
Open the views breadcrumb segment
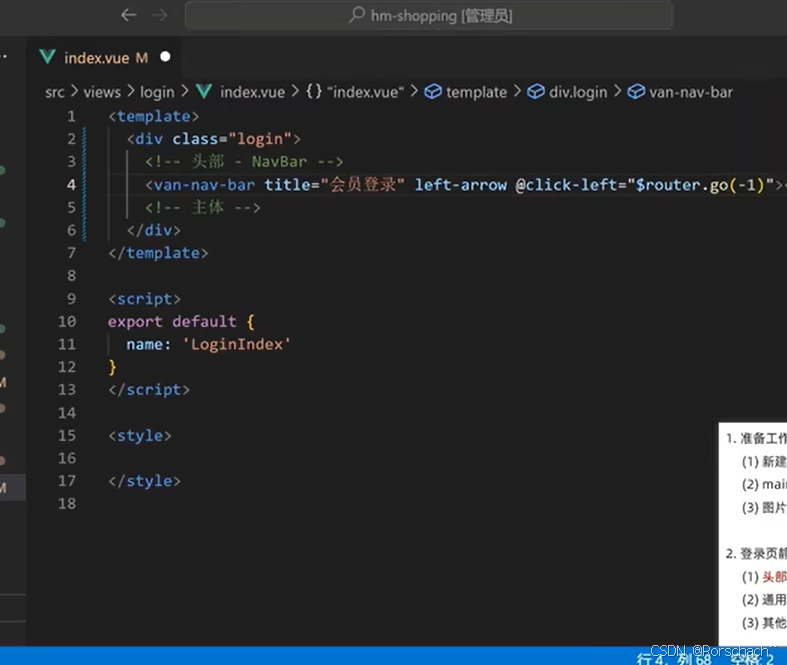102,92
